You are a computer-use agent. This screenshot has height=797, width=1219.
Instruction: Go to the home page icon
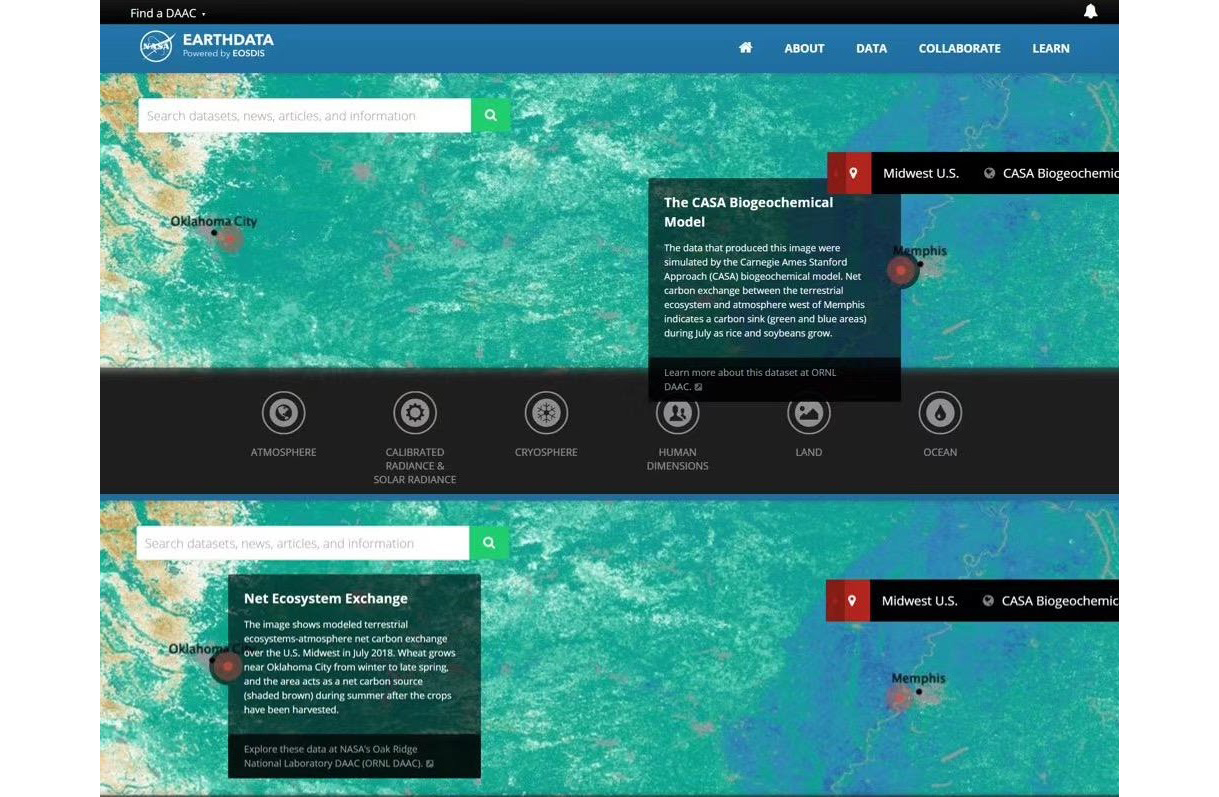[745, 48]
